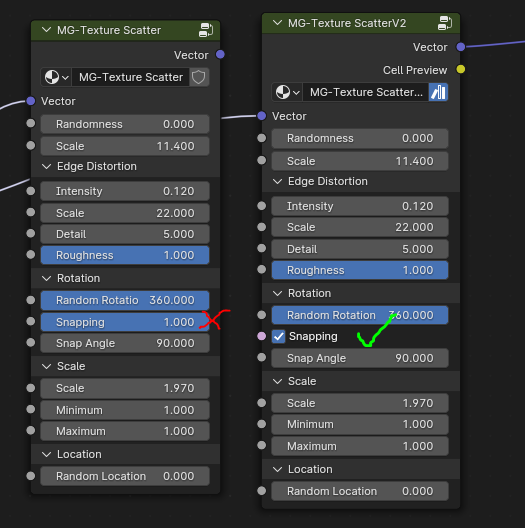The height and width of the screenshot is (528, 525).
Task: Click asset library icon on MG-Texture ScatterV2
Action: coord(438,92)
